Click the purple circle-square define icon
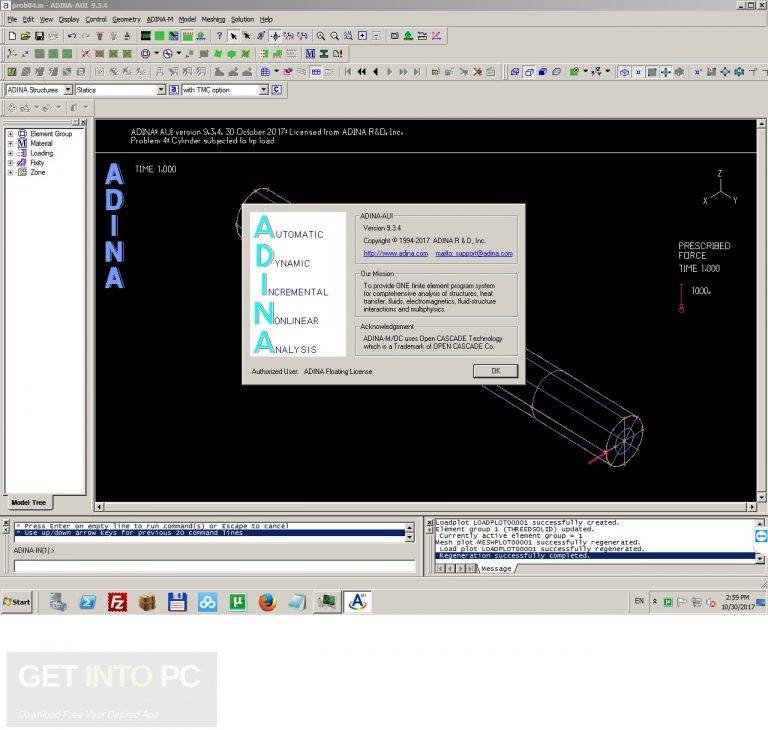Screen dimensions: 768x730 click(x=145, y=54)
